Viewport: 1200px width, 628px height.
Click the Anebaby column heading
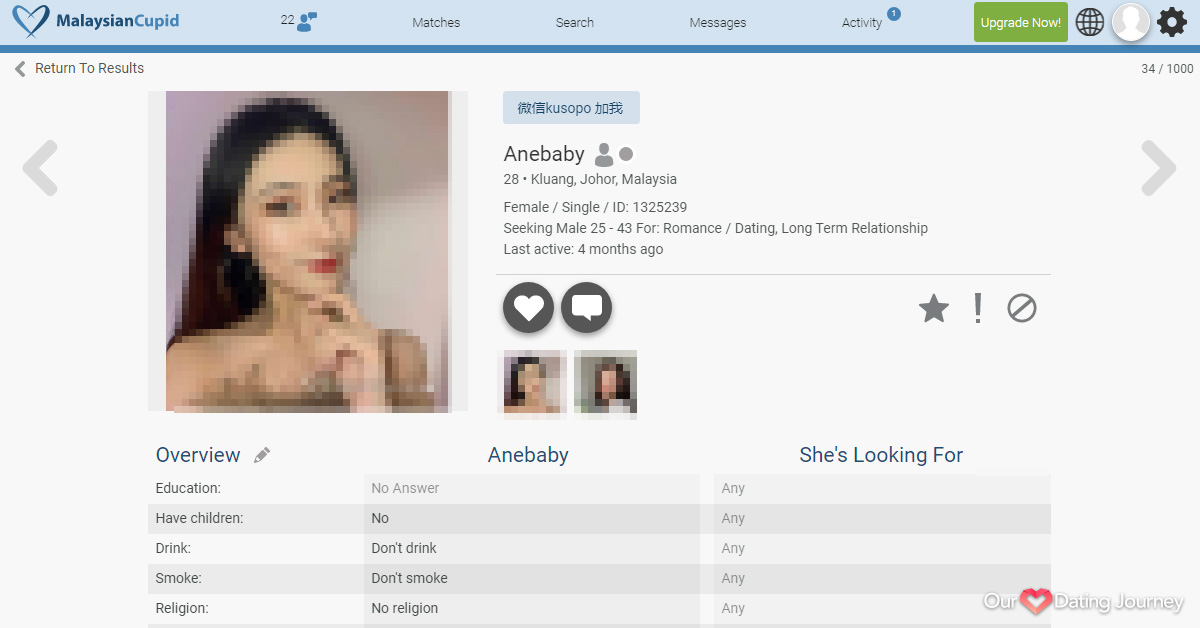click(x=528, y=455)
